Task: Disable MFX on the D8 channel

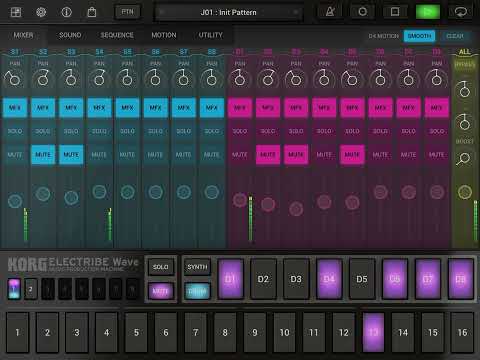Action: (x=436, y=108)
